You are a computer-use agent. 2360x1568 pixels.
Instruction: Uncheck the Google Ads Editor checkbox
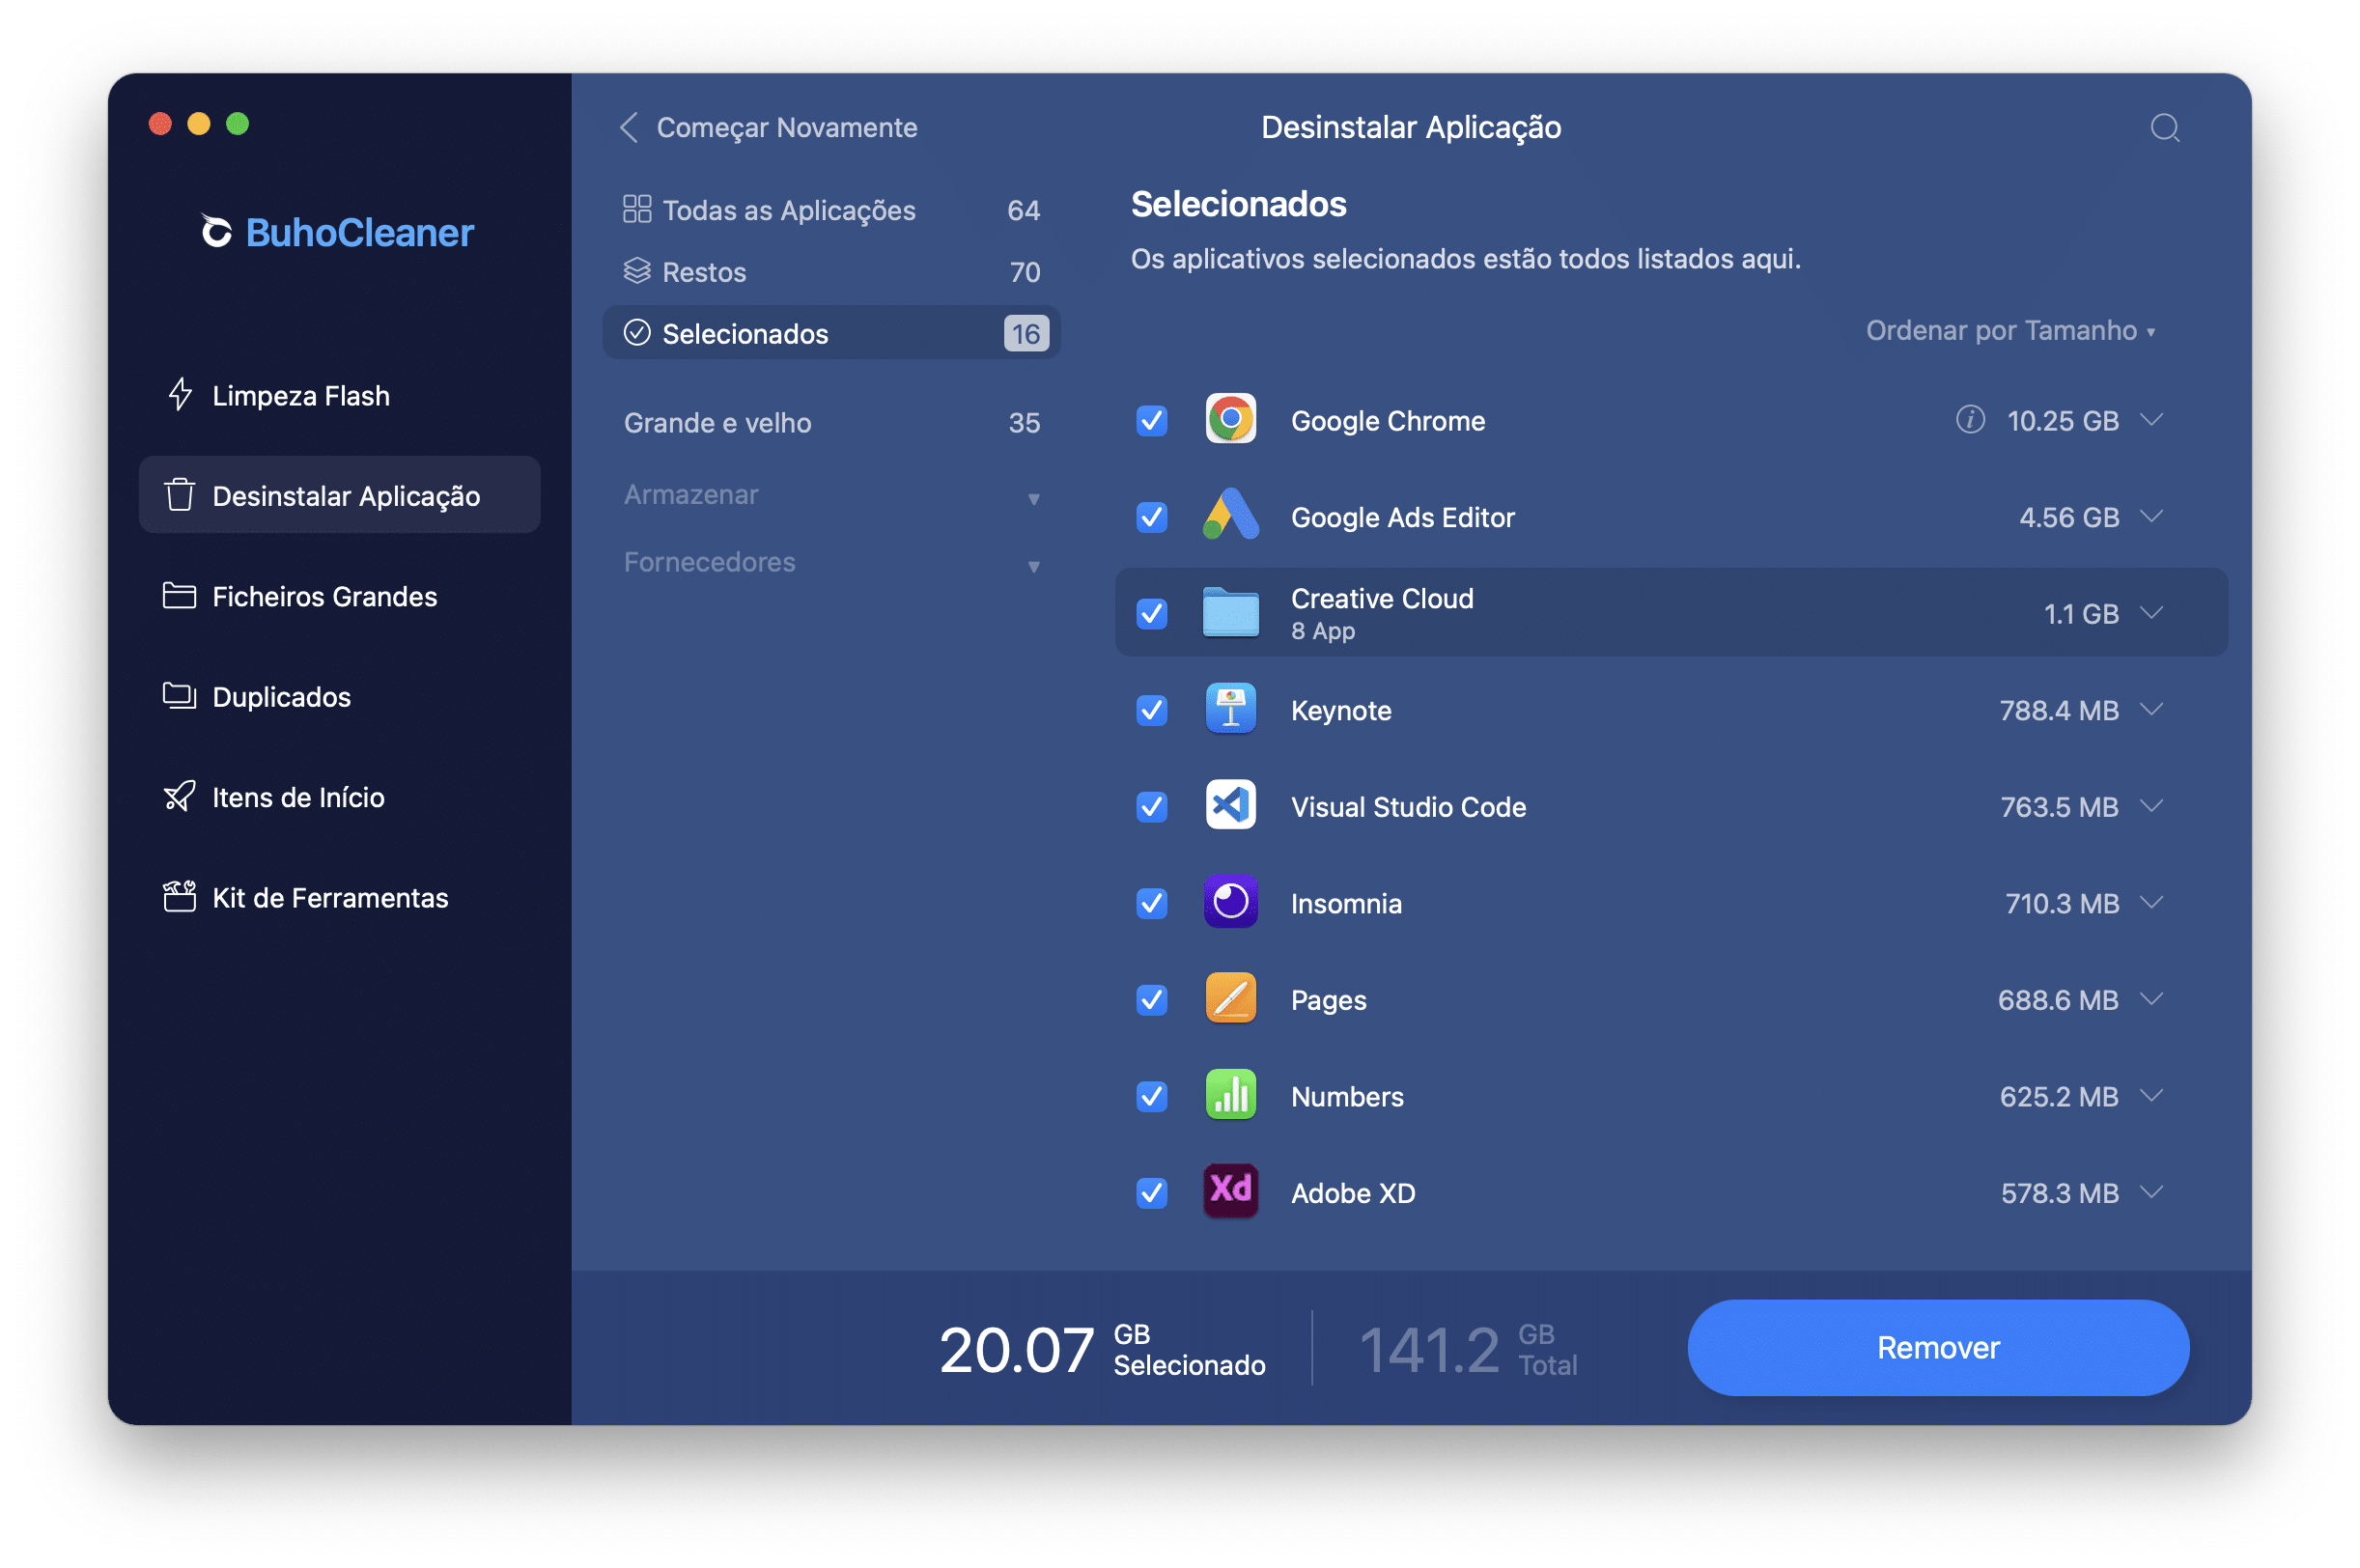point(1152,516)
